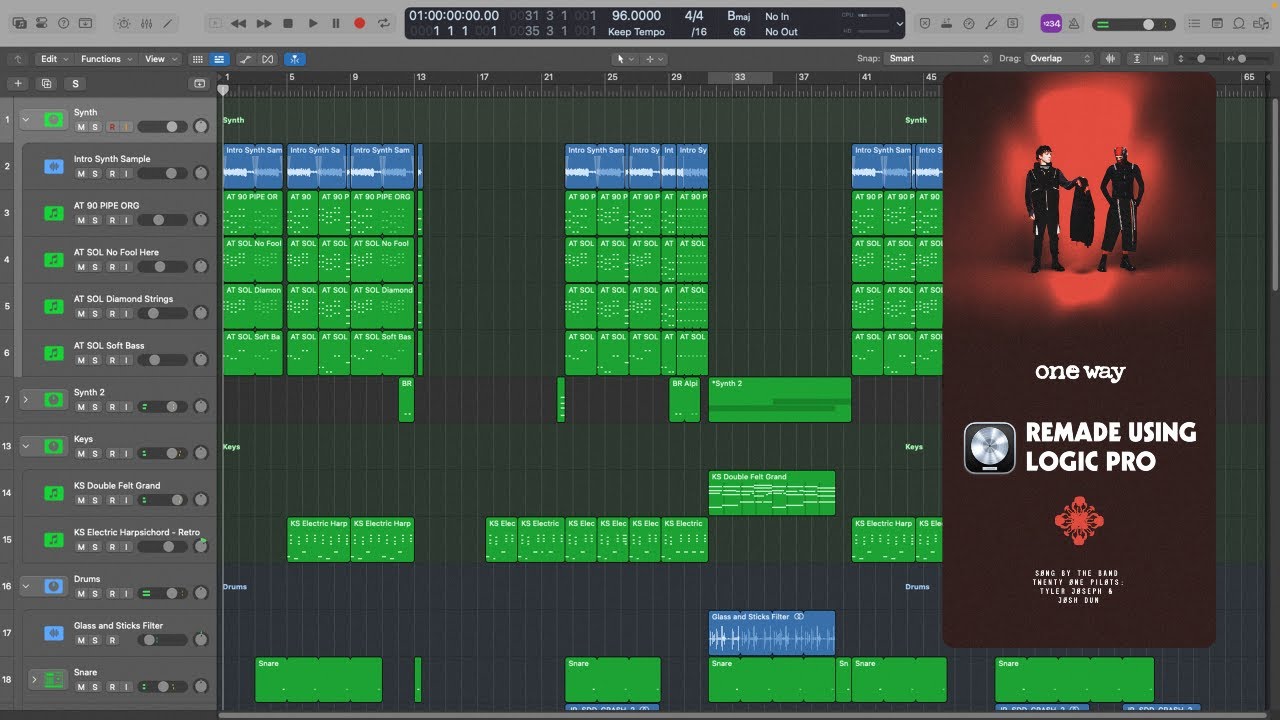Viewport: 1280px width, 720px height.
Task: Open the Edit menu
Action: [54, 59]
